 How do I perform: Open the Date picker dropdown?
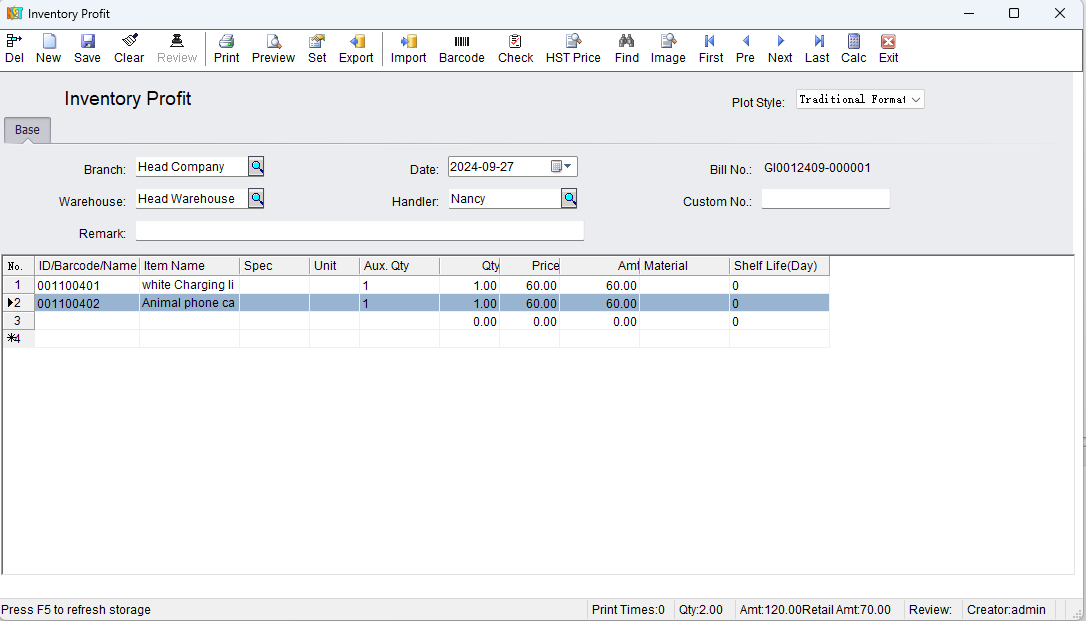click(x=568, y=167)
